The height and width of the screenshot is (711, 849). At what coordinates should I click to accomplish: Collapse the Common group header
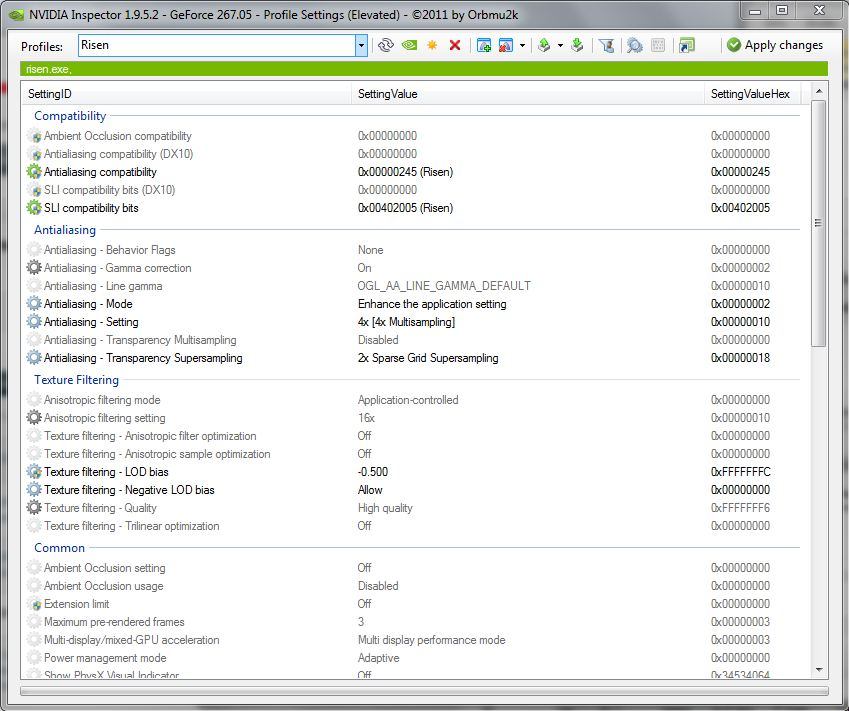[x=60, y=548]
